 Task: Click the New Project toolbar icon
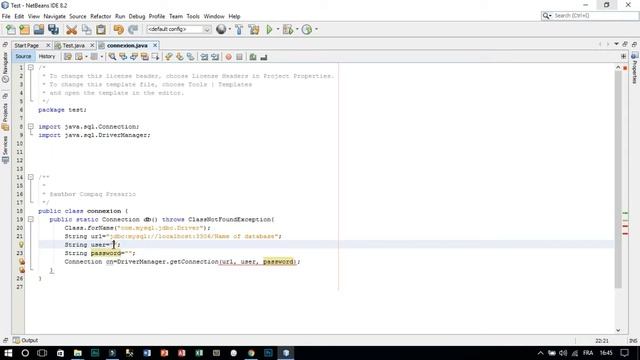click(24, 29)
